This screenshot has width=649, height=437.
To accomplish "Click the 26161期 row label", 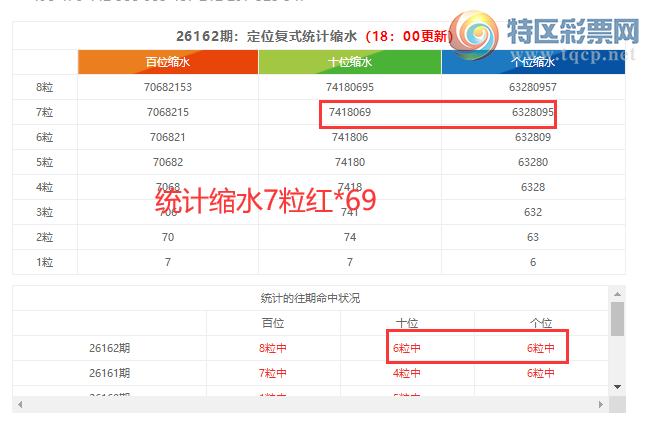I will point(109,373).
